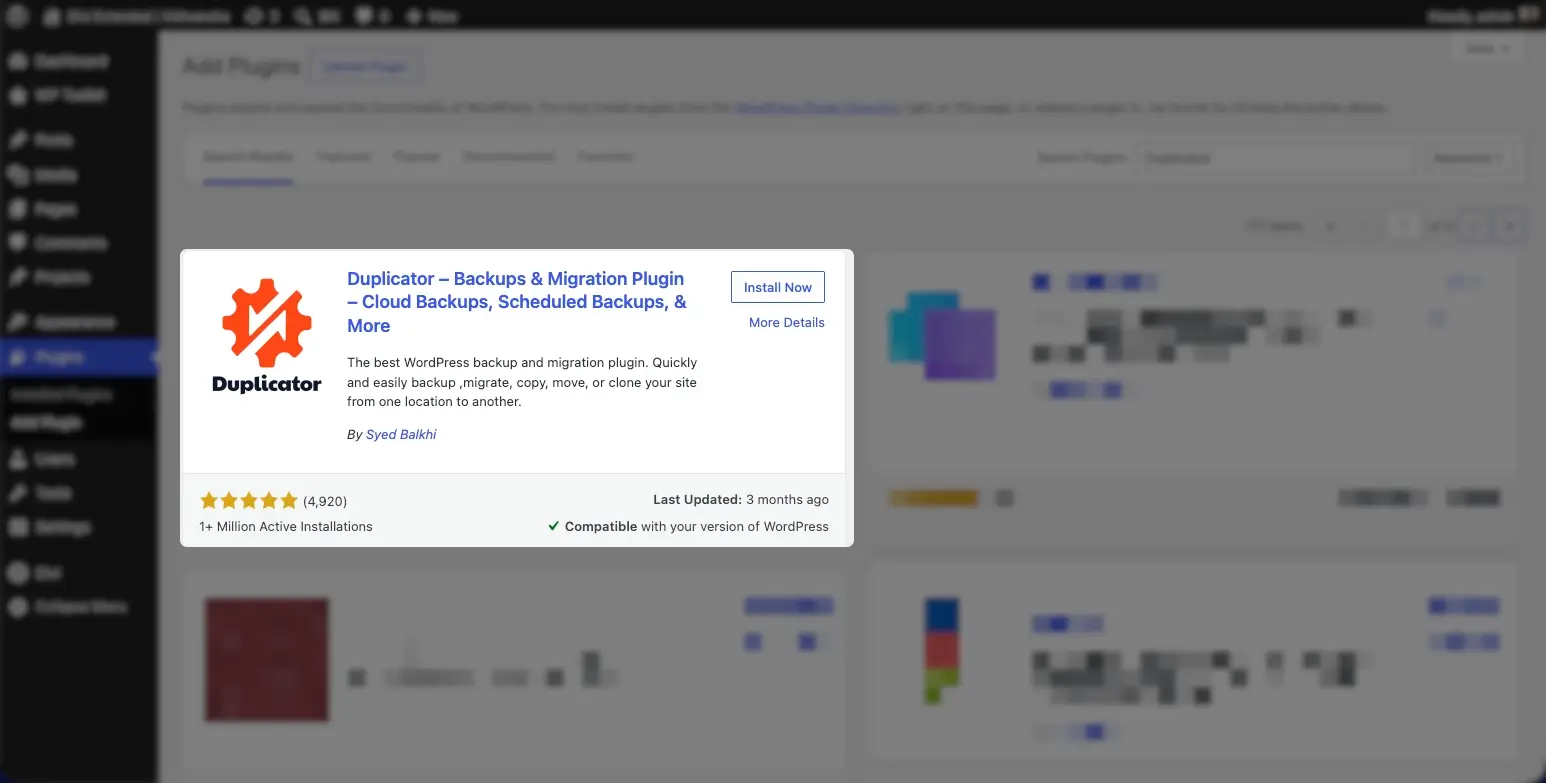
Task: Open More Details link for Duplicator
Action: coord(786,323)
